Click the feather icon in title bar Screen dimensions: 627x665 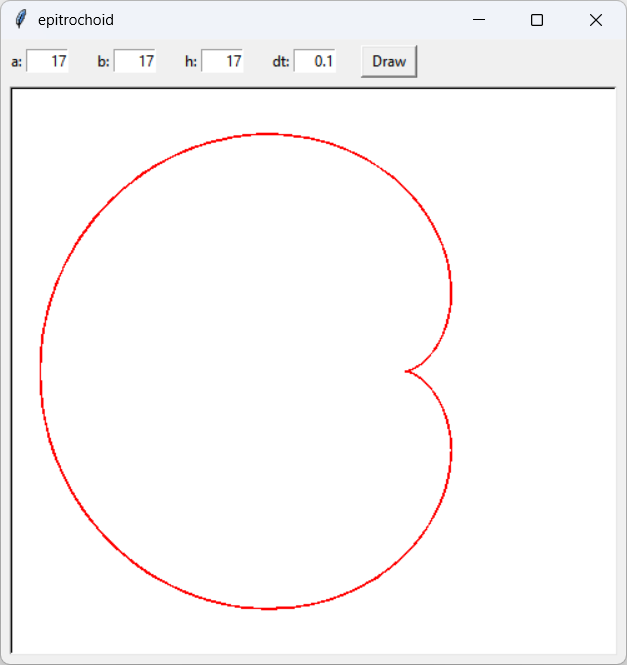pos(20,20)
